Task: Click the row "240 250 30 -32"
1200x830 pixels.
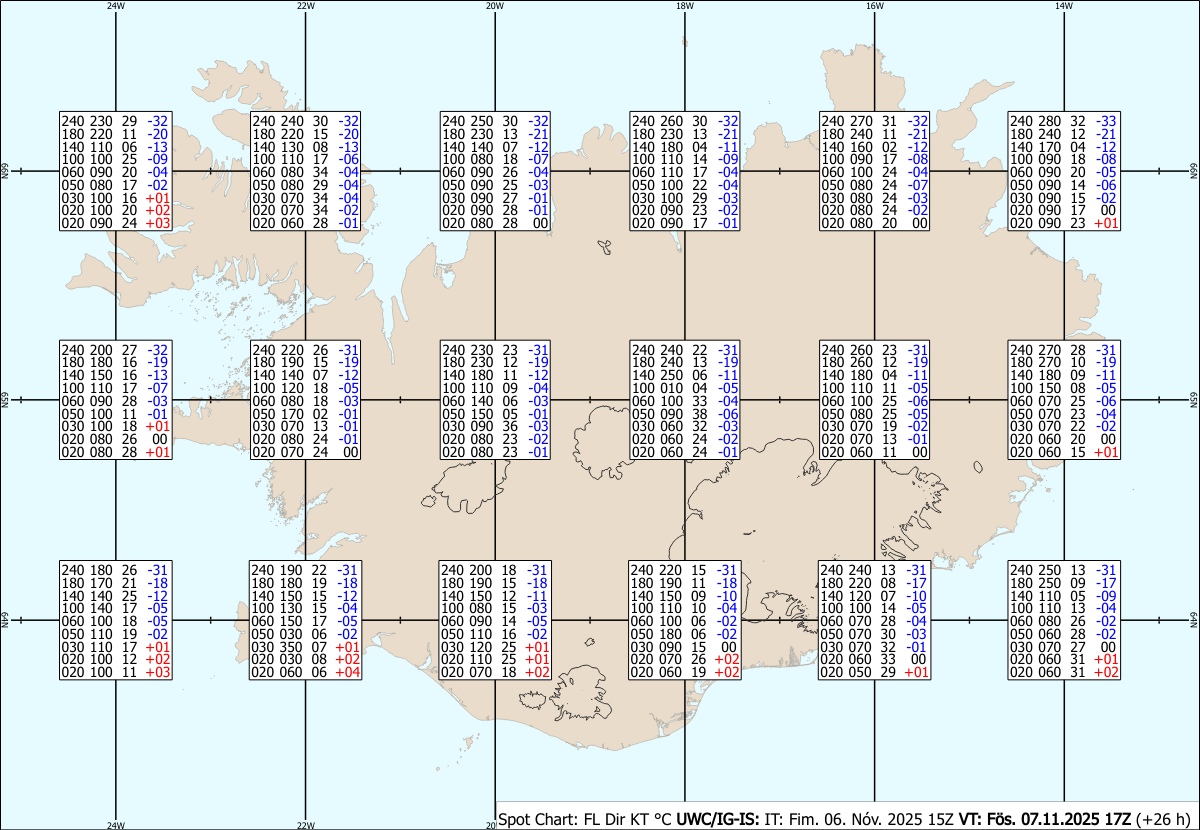Action: [x=496, y=120]
